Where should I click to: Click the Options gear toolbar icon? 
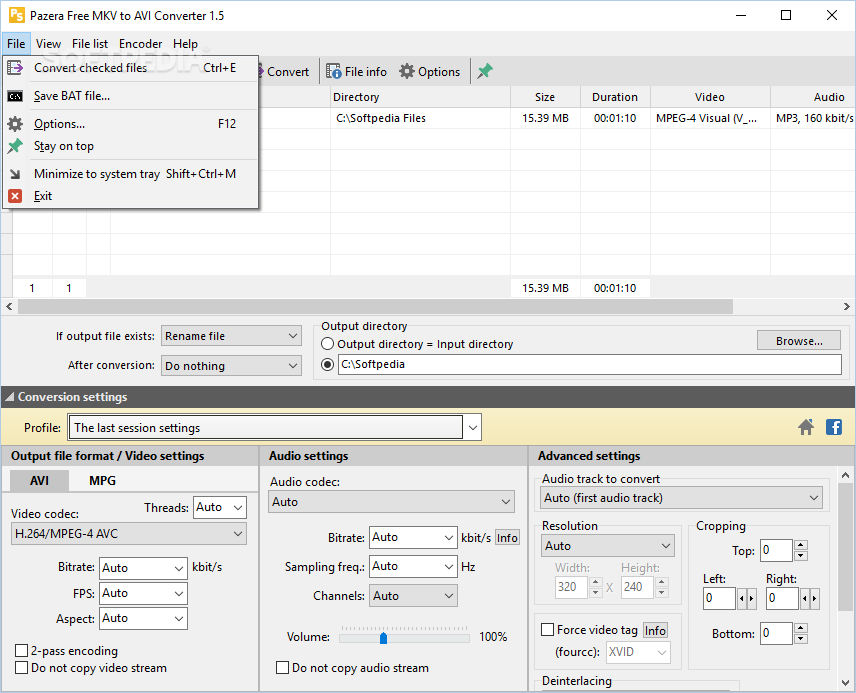(407, 72)
